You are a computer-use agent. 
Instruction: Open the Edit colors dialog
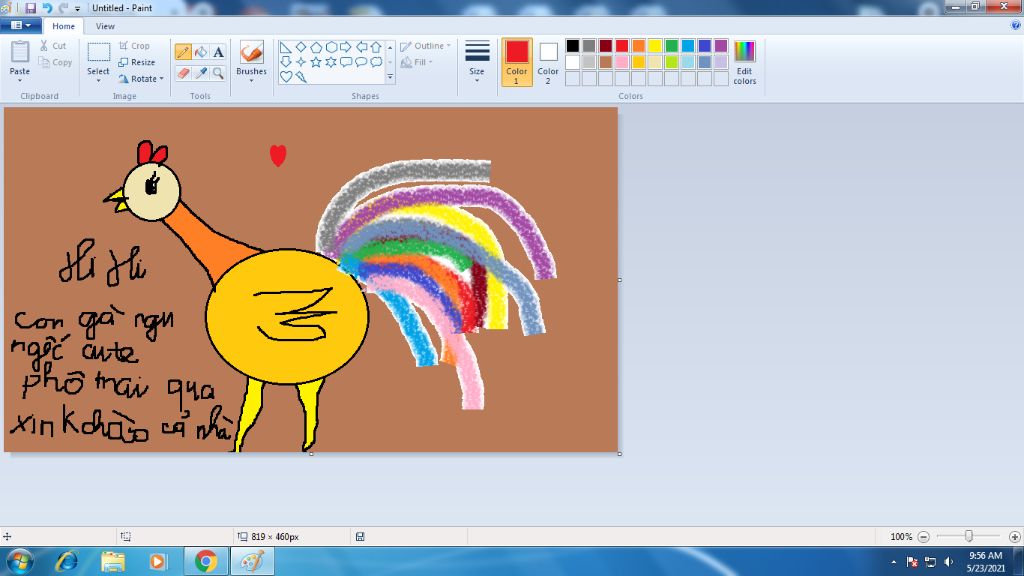pyautogui.click(x=744, y=62)
